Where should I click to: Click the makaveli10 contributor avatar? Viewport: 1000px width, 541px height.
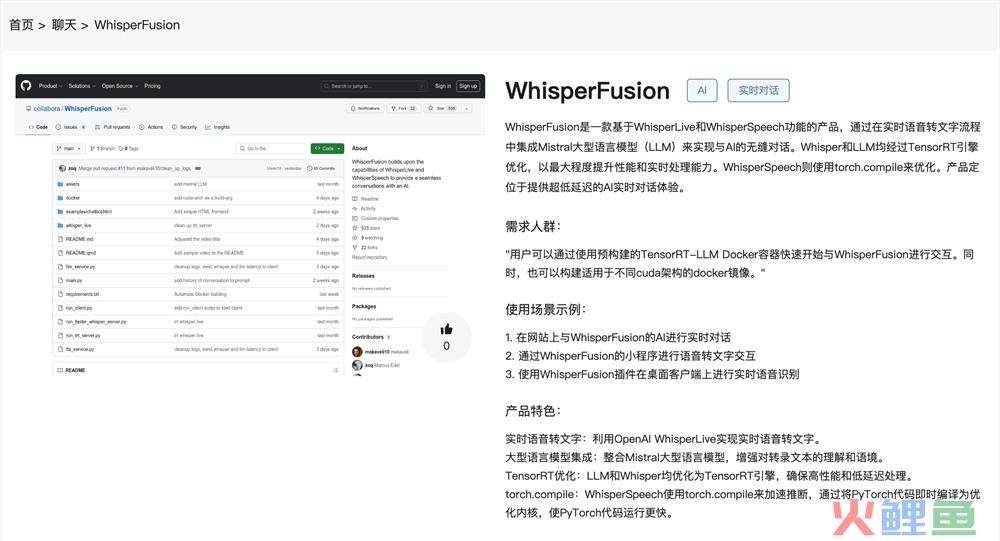(357, 352)
